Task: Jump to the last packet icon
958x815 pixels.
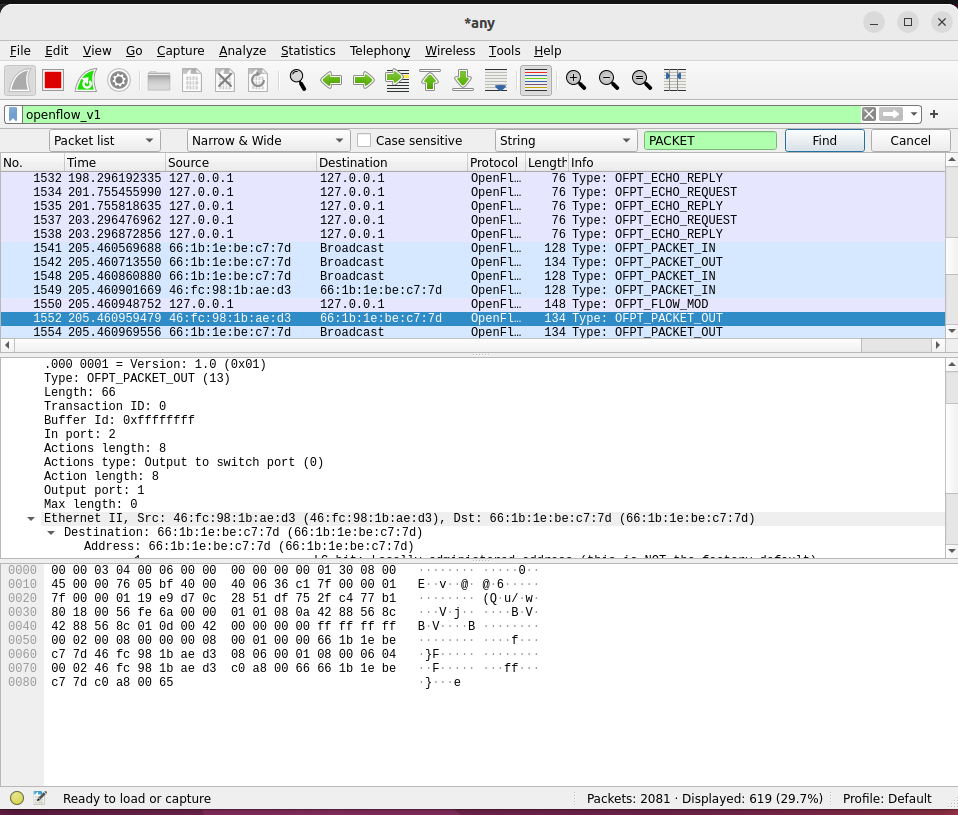Action: [463, 80]
